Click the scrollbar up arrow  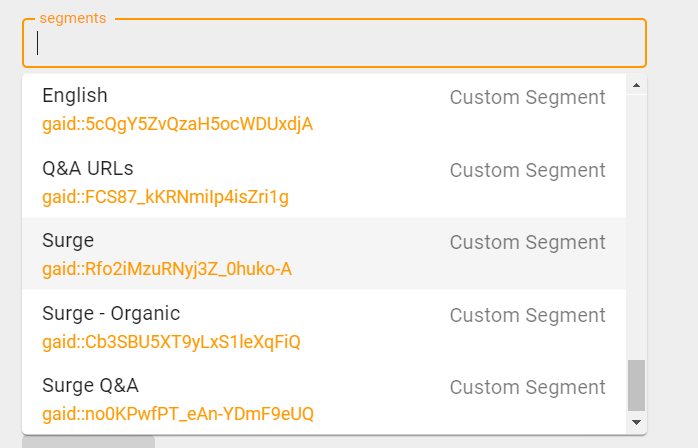(636, 86)
